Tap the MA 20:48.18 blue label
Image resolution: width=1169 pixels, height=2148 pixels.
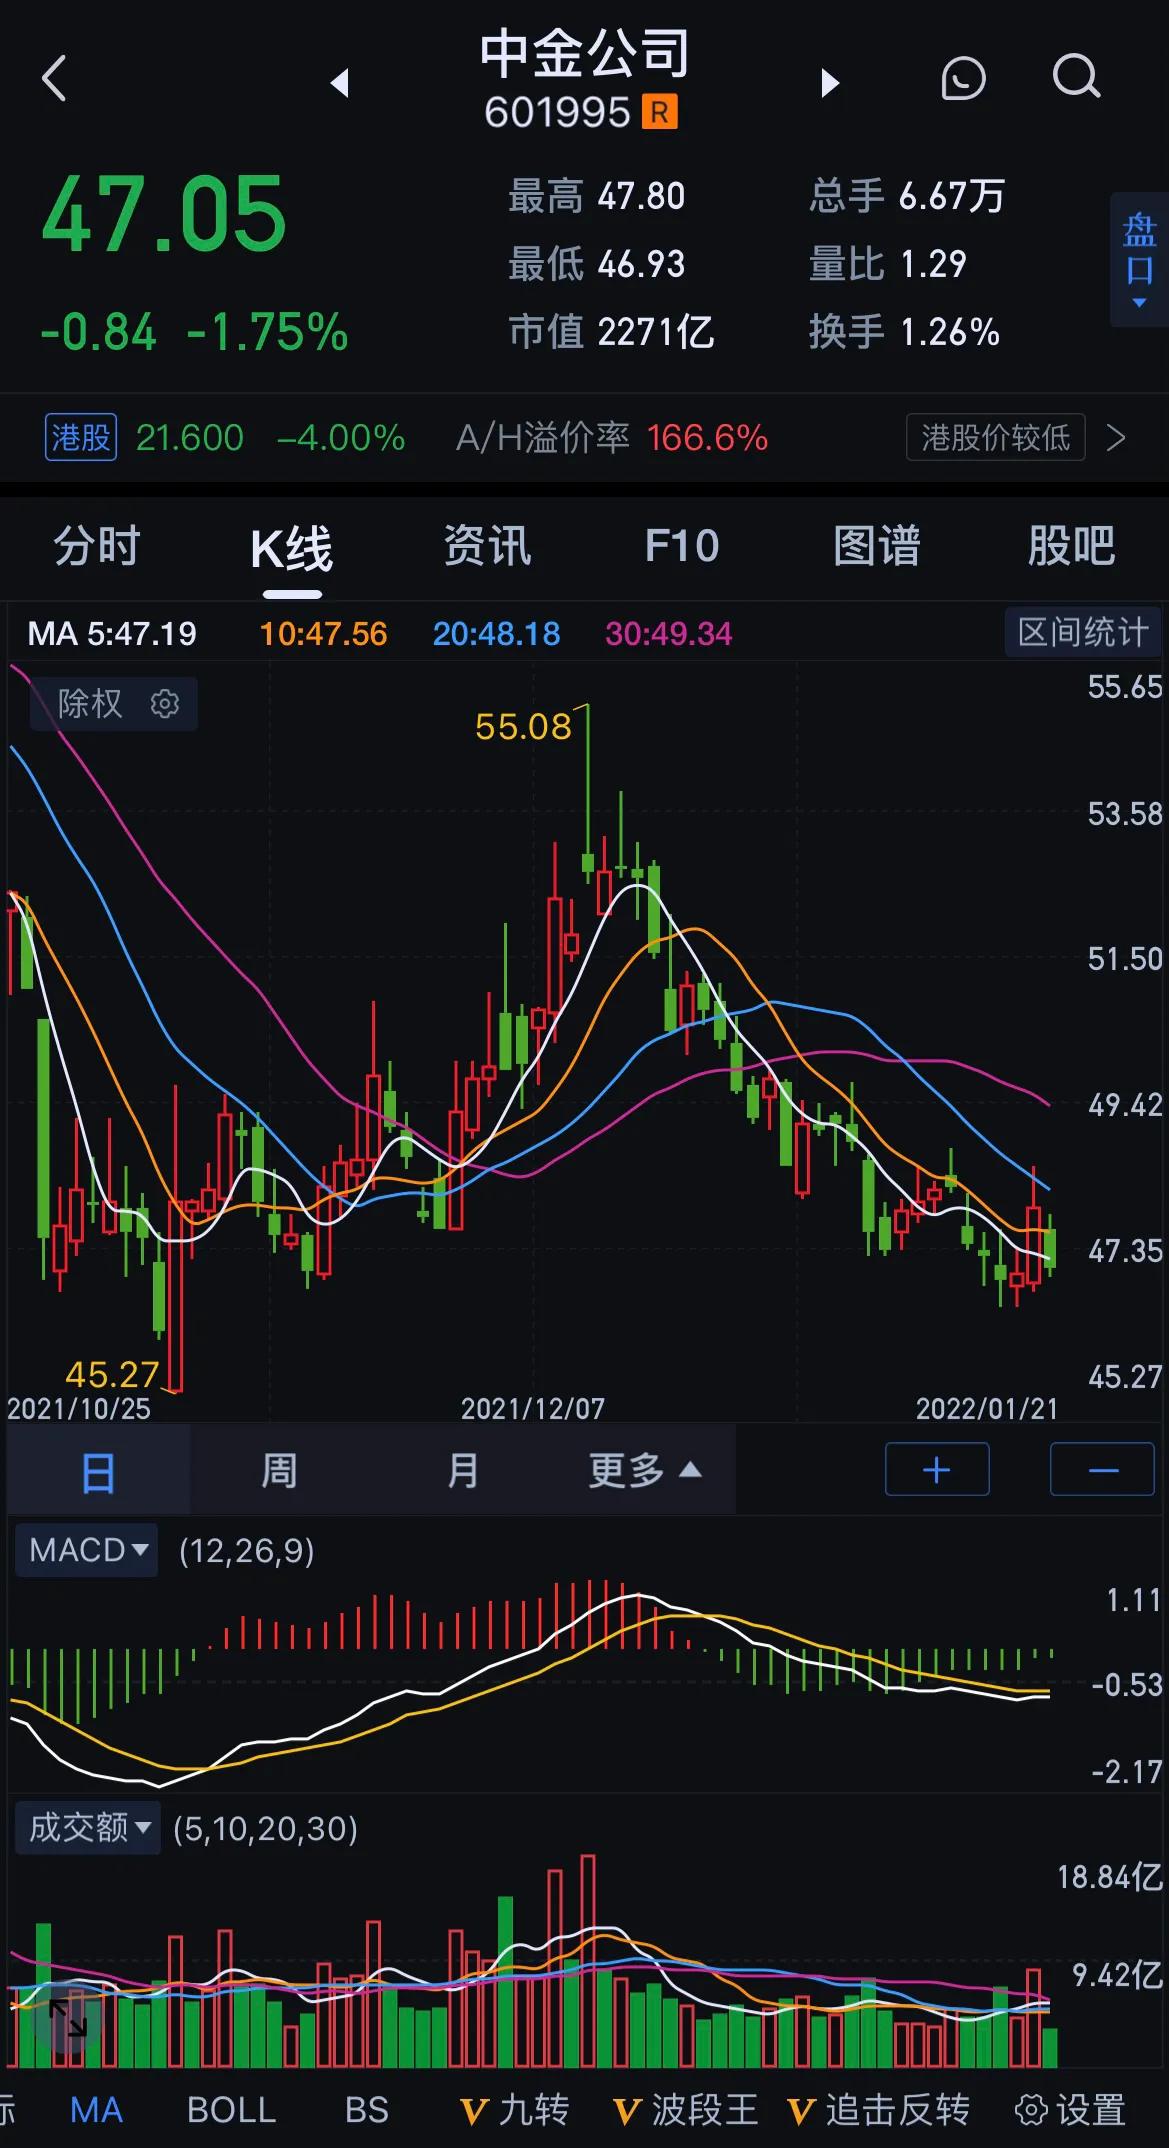coord(496,633)
